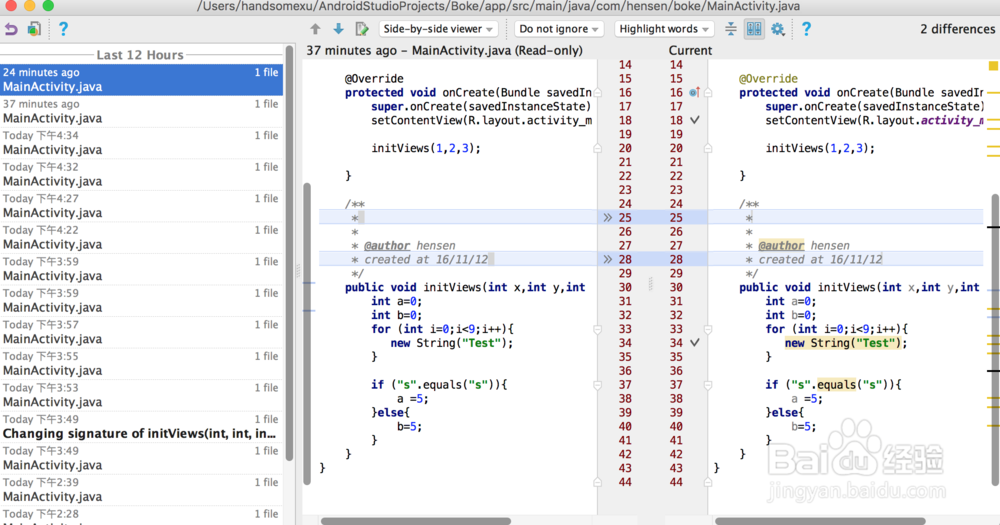The image size is (1000, 525).
Task: Select the Today 下午4:34 revision
Action: pos(141,143)
